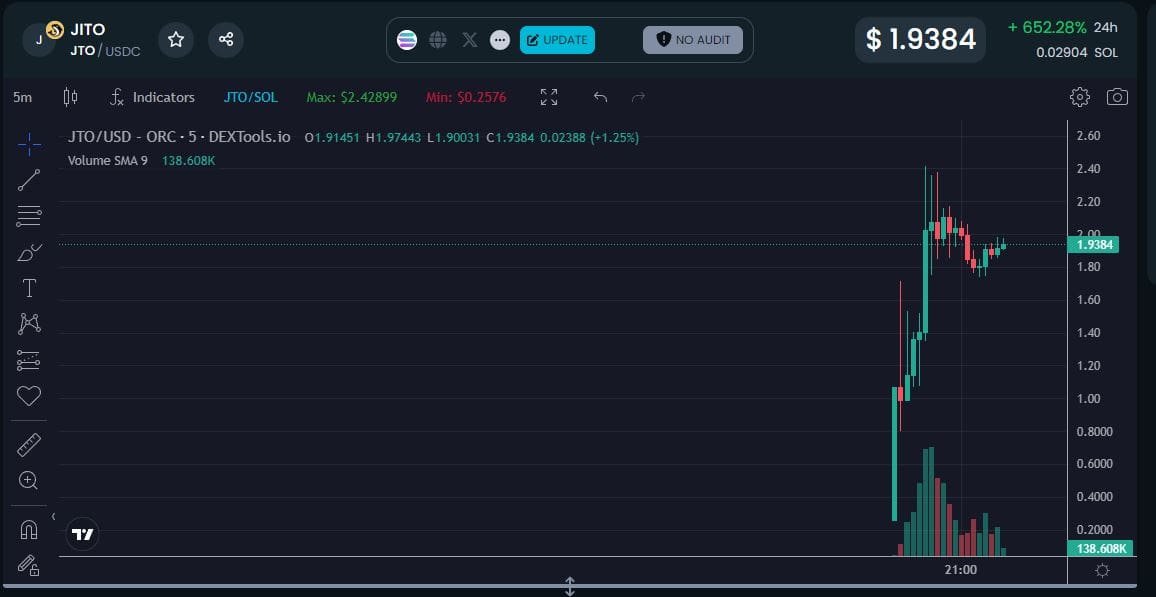This screenshot has width=1156, height=597.
Task: Click the TradingView watermark logo
Action: pyautogui.click(x=82, y=533)
